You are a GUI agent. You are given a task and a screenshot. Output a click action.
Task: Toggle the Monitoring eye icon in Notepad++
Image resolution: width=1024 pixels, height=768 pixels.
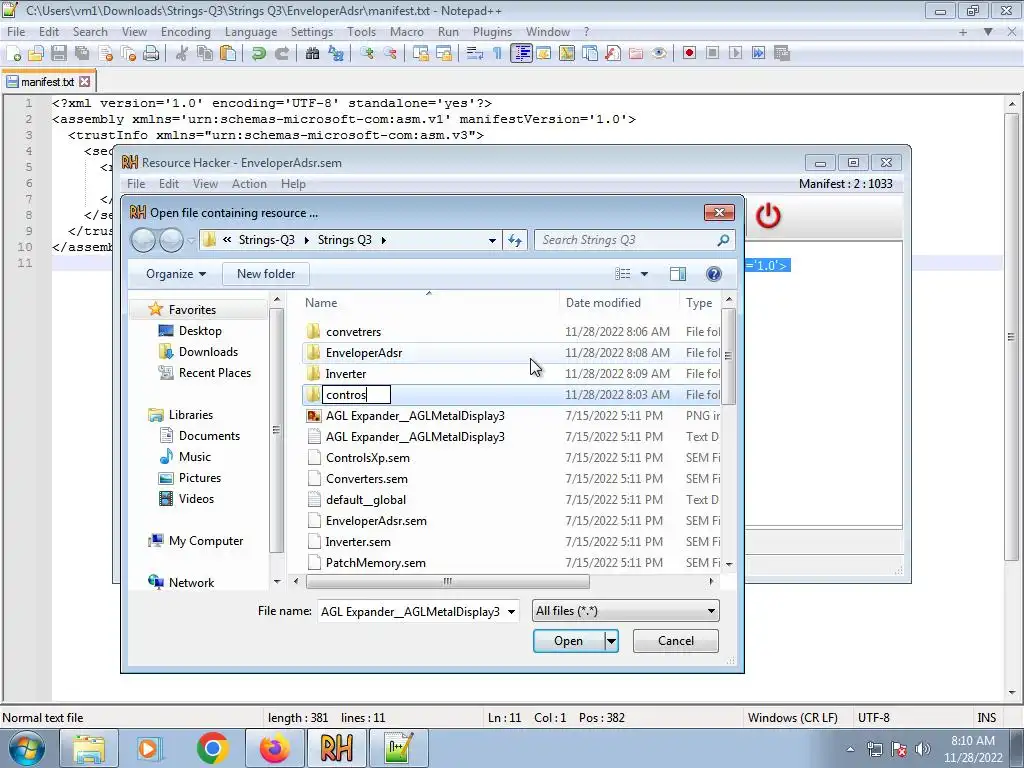coord(659,54)
